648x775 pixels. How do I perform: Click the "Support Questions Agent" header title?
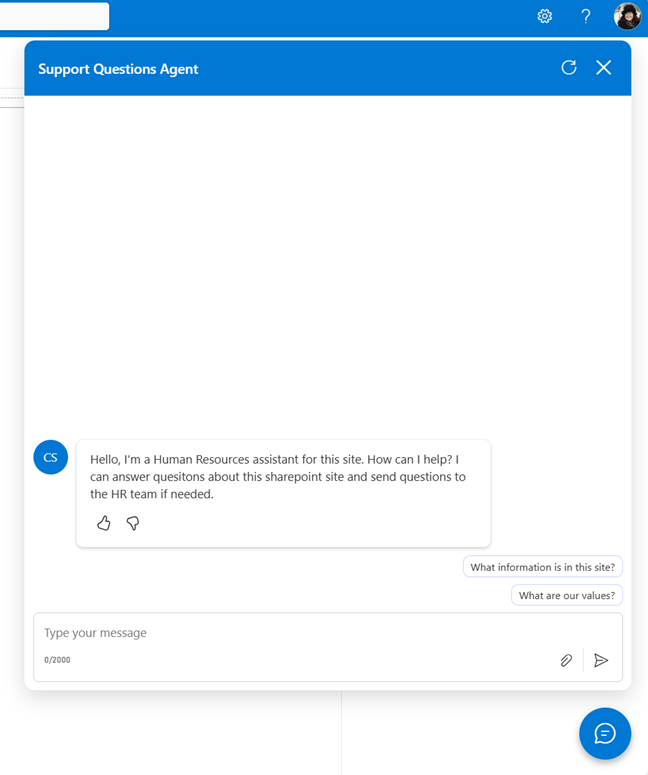tap(118, 69)
